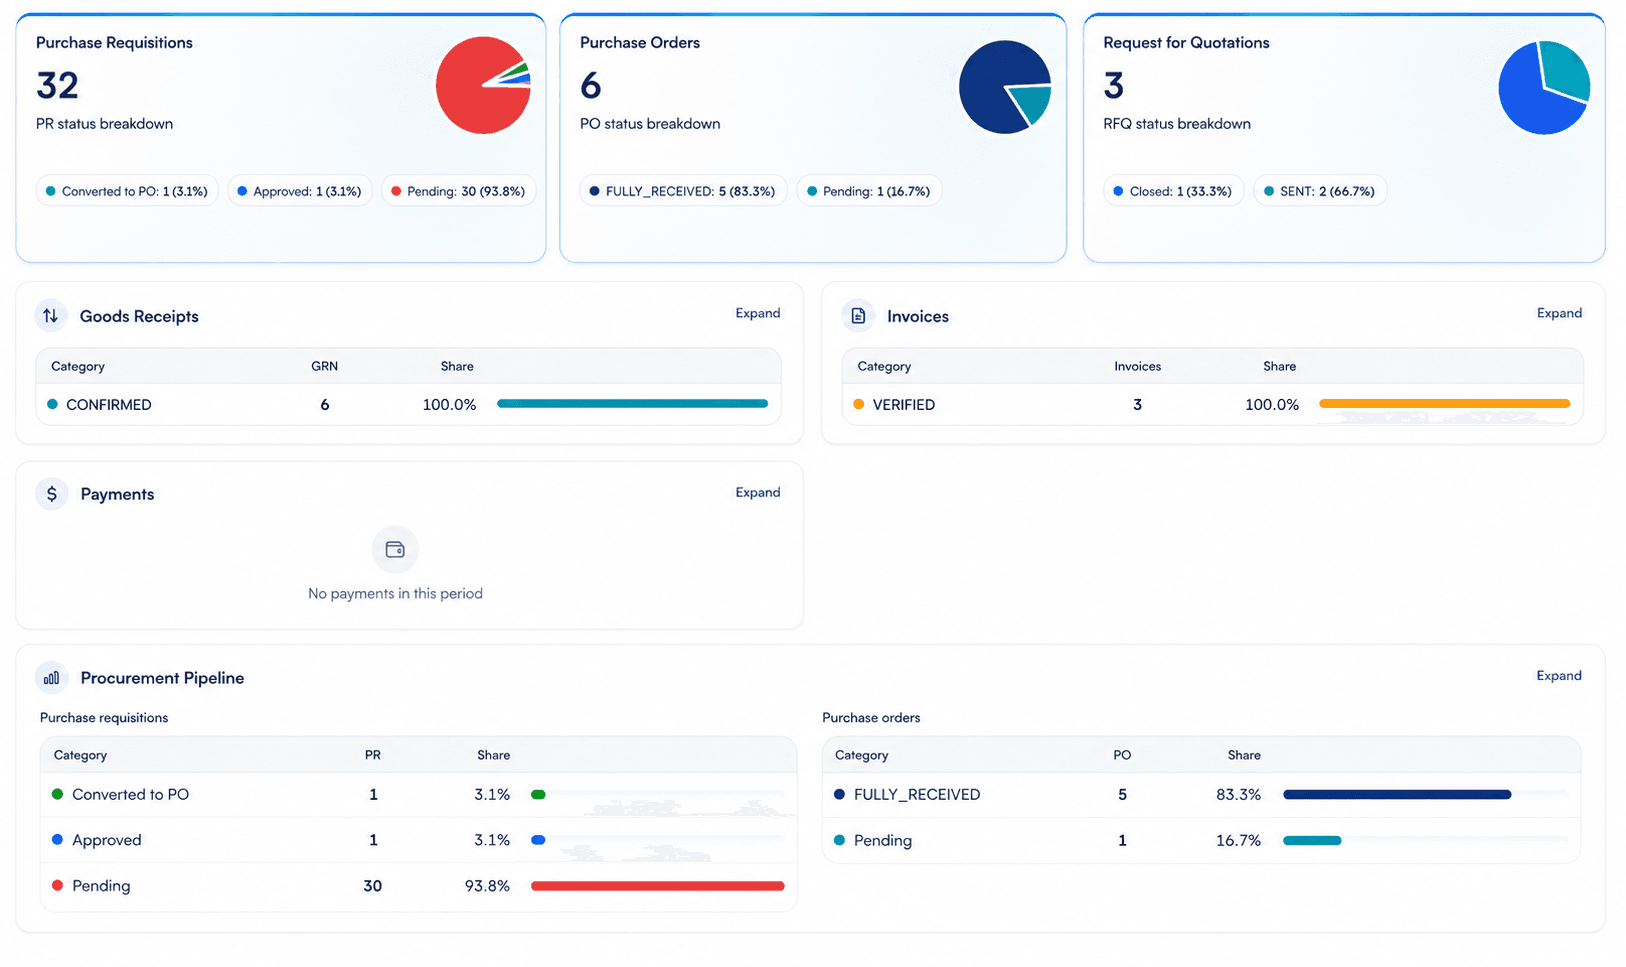Screen dimensions: 1626x967
Task: Expand the Payments panel
Action: point(758,492)
